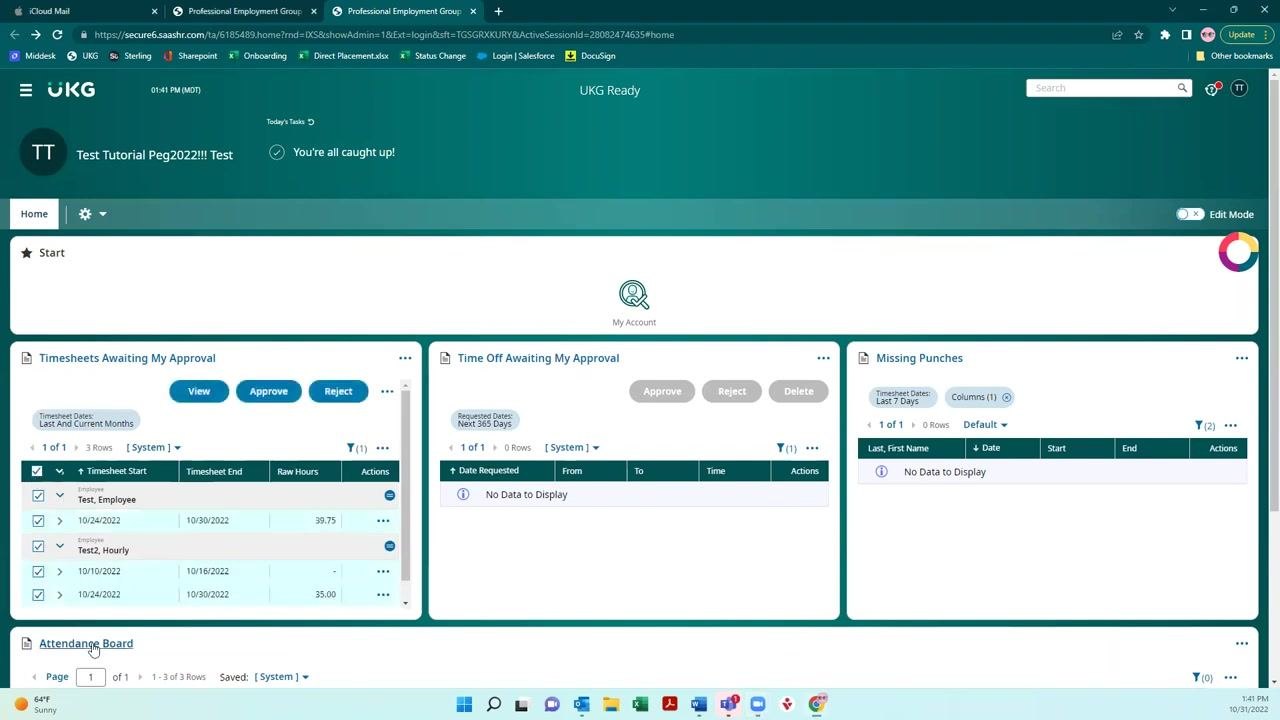Uncheck the 39.75 hours timesheet checkbox
The width and height of the screenshot is (1280, 720).
point(38,521)
